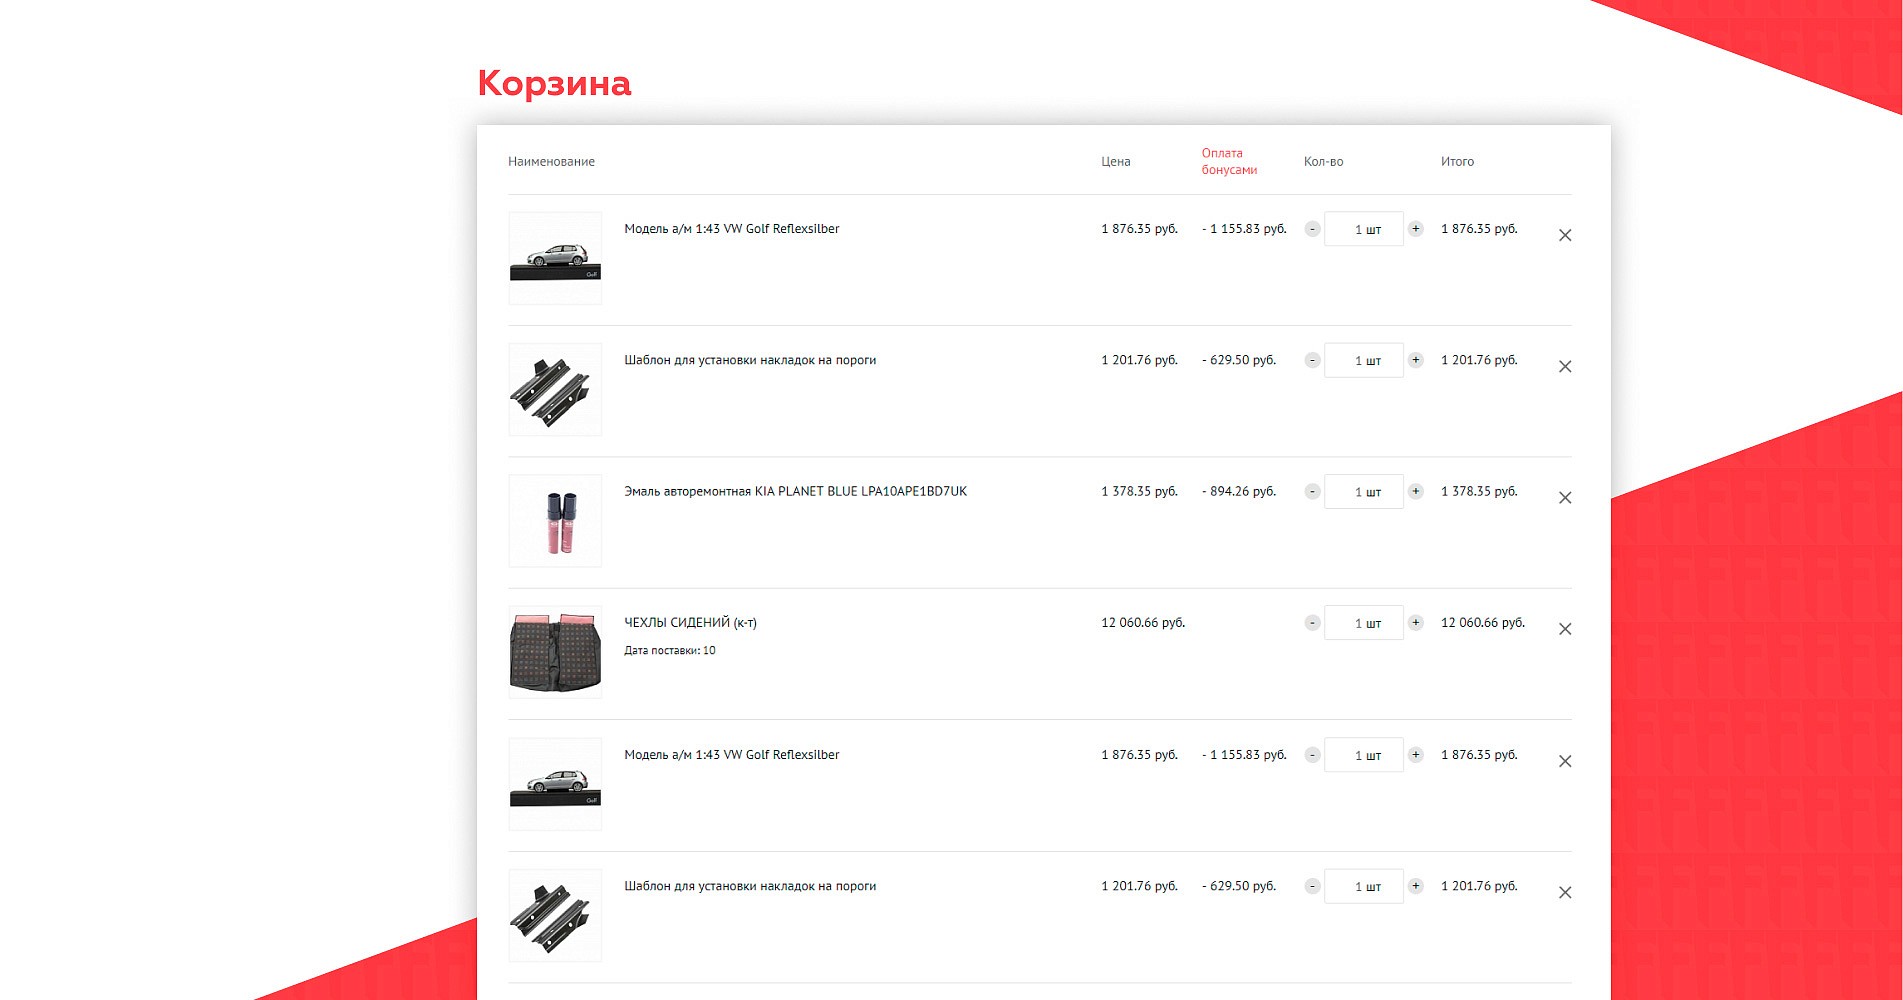Image resolution: width=1903 pixels, height=1000 pixels.
Task: Open the ЧЕХЛЫ СИДЕНИЙ (к-т) product link
Action: (690, 622)
